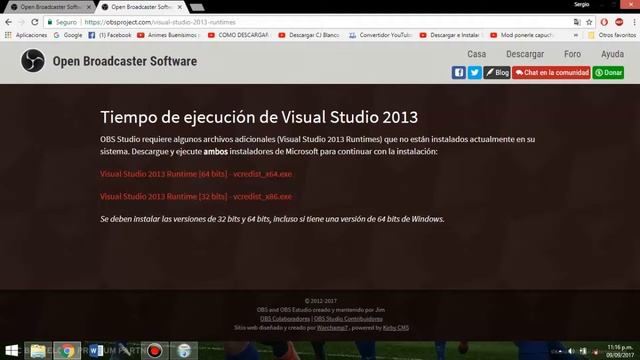The image size is (640, 360).
Task: Click the browser back arrow
Action: [9, 22]
